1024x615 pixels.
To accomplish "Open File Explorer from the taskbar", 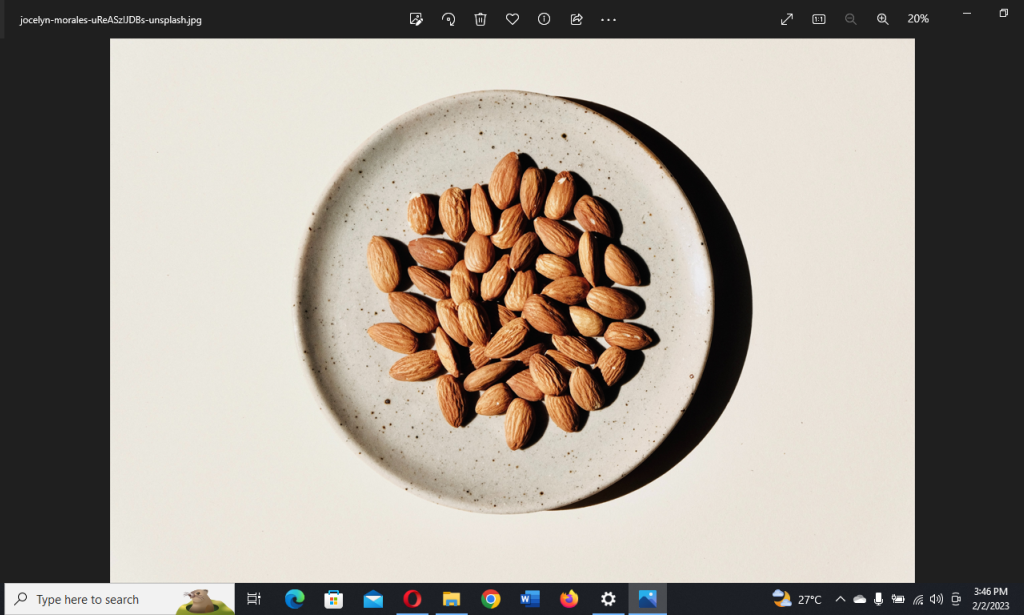I will click(451, 599).
